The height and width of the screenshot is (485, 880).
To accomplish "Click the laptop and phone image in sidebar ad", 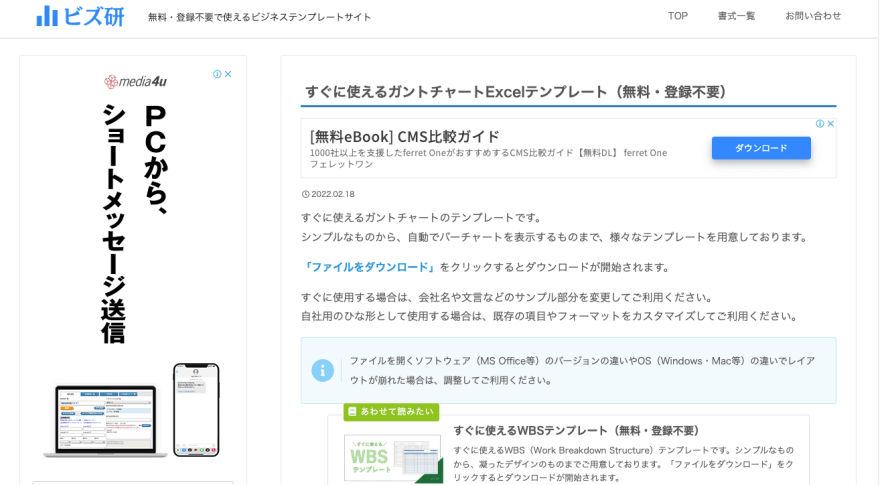I will 132,410.
